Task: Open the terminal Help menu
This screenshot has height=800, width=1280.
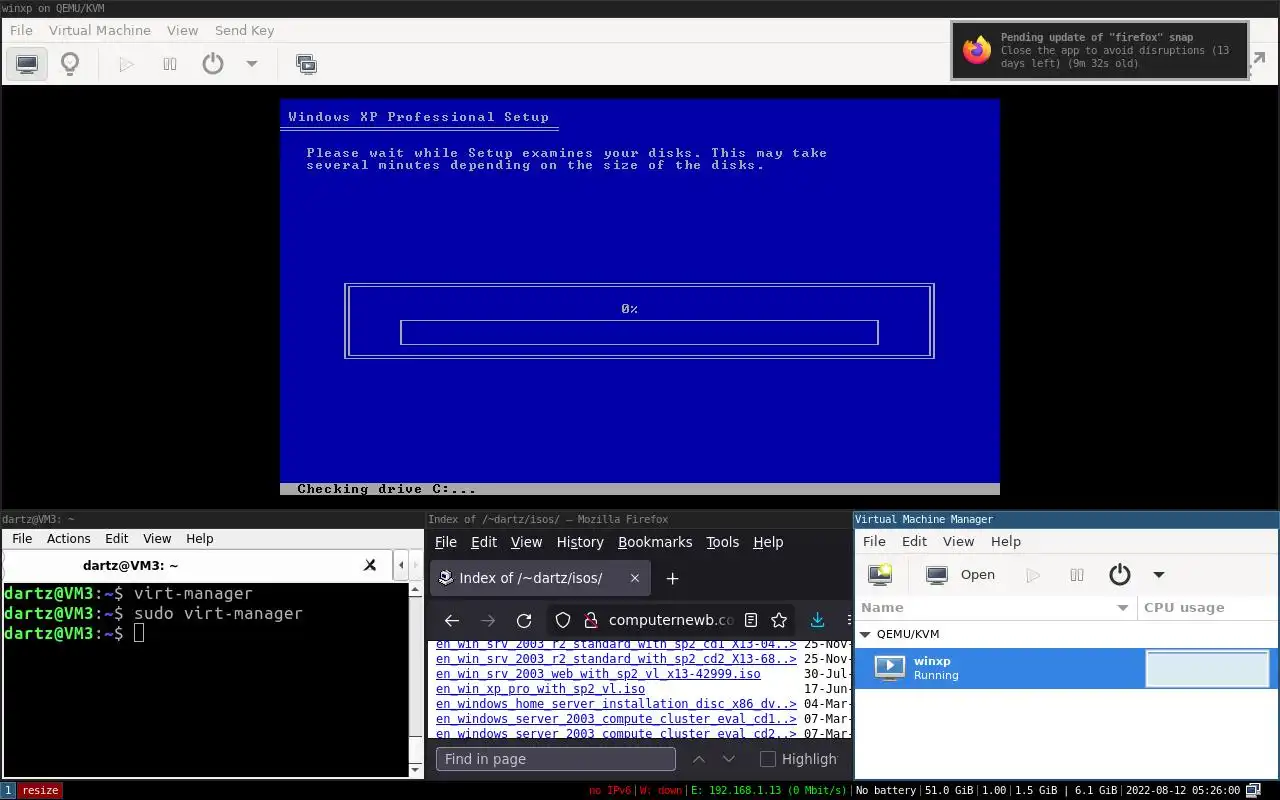Action: coord(200,538)
